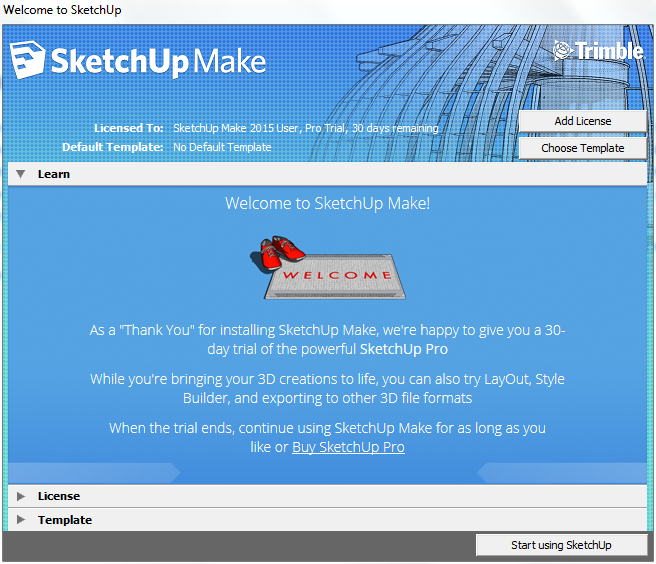Open the Template section header label
Viewport: 656px width, 564px height.
pos(65,520)
